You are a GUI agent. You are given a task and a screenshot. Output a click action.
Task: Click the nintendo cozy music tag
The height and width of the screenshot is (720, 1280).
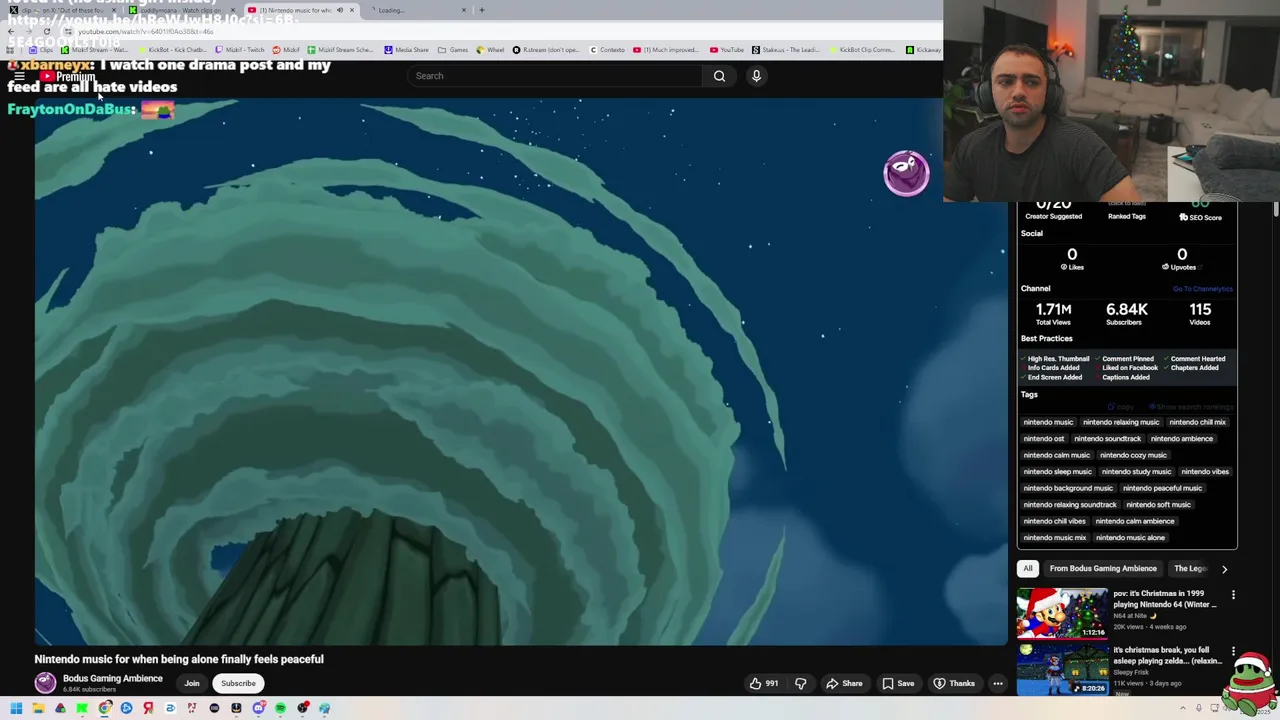pos(1133,455)
